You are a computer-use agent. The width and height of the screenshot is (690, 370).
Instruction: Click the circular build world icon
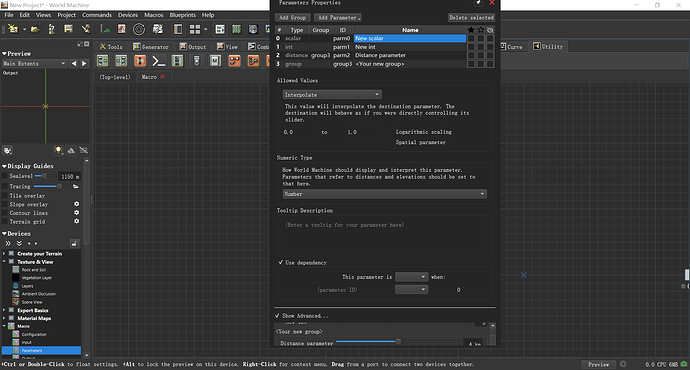tap(139, 29)
